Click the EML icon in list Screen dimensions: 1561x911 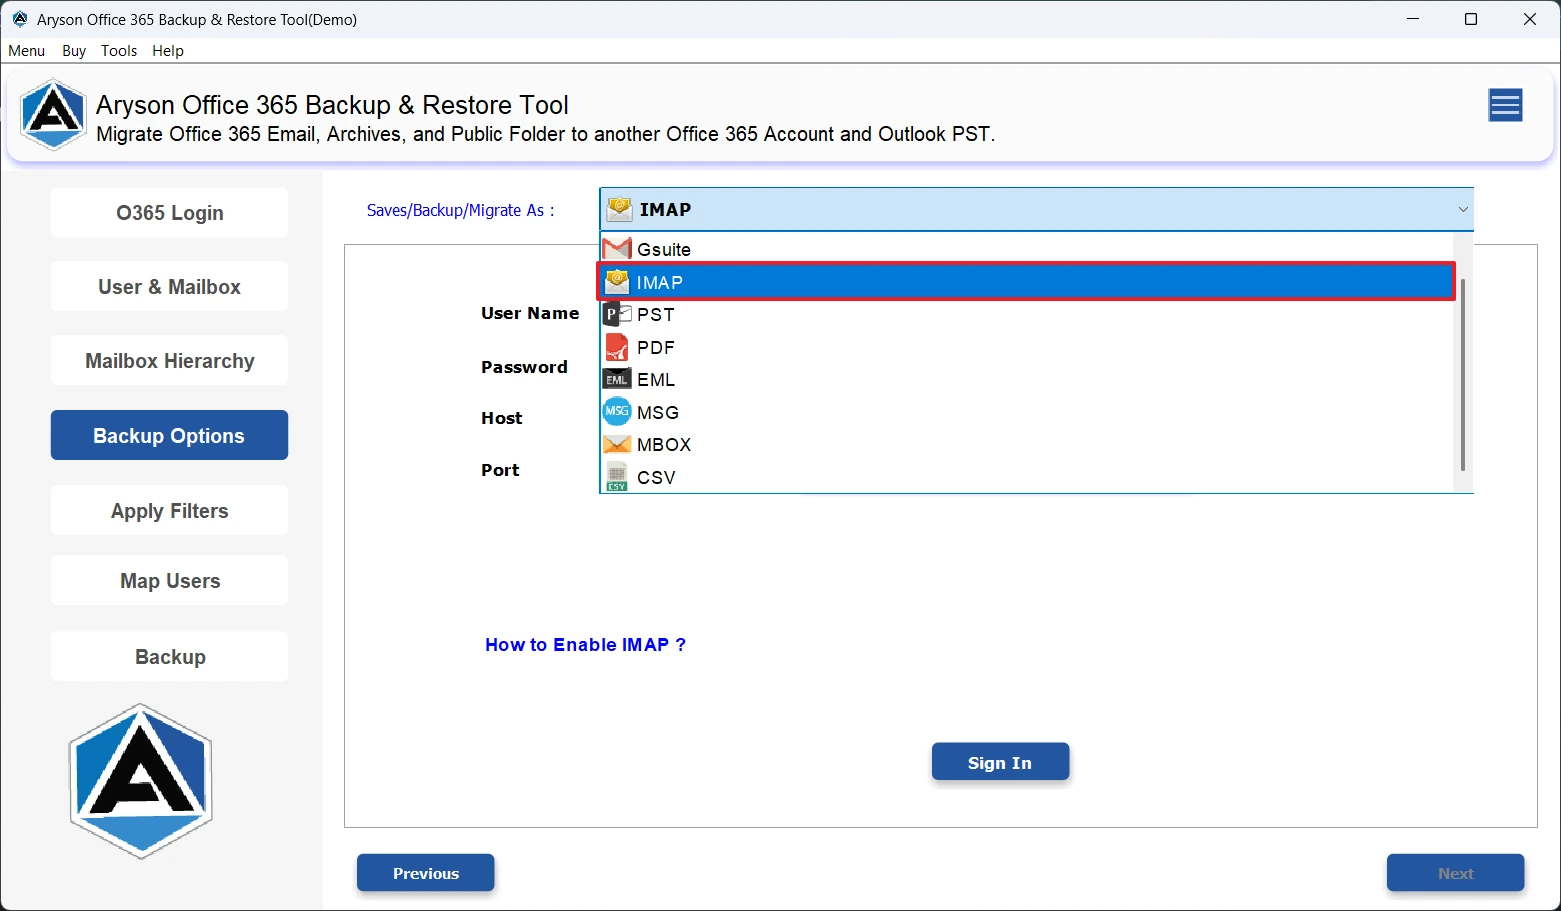pos(617,380)
